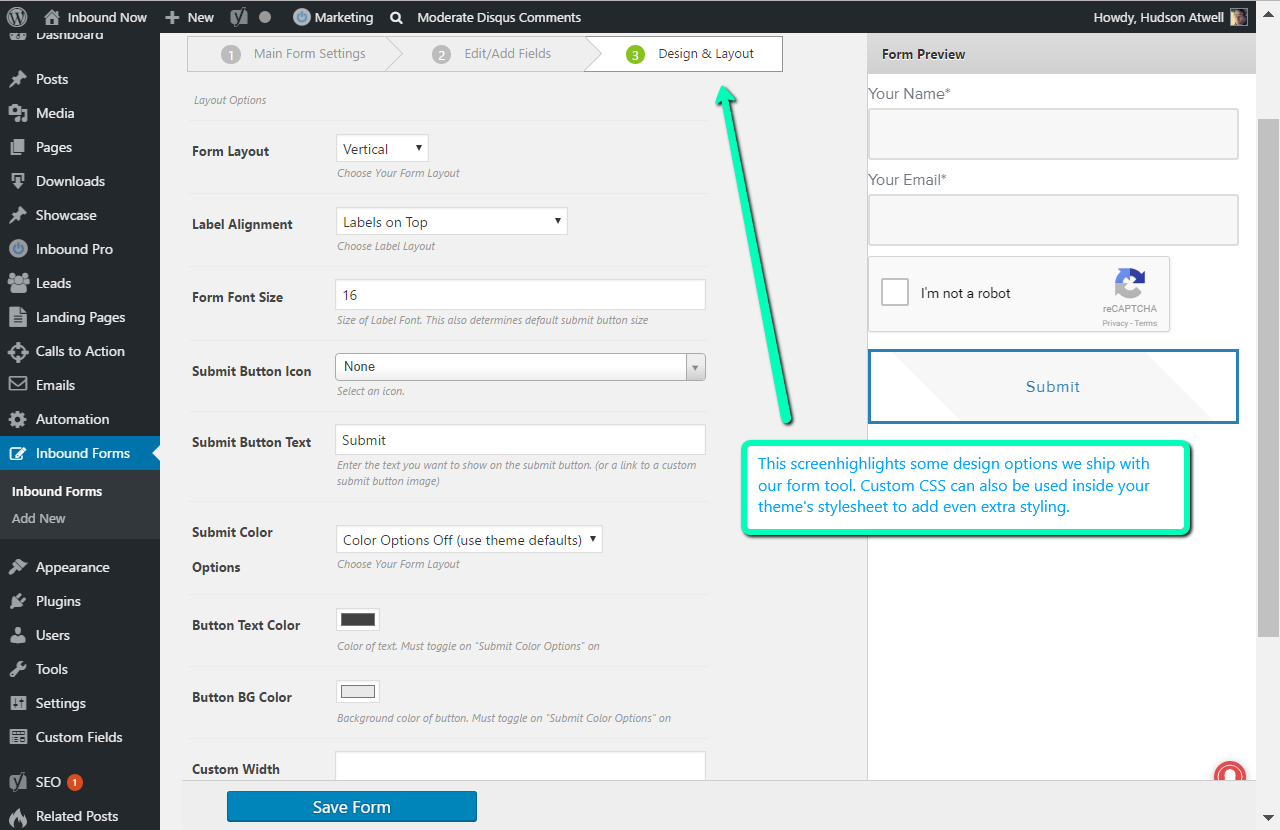This screenshot has width=1280, height=830.
Task: Go to Main Form Settings step tab
Action: coord(292,54)
